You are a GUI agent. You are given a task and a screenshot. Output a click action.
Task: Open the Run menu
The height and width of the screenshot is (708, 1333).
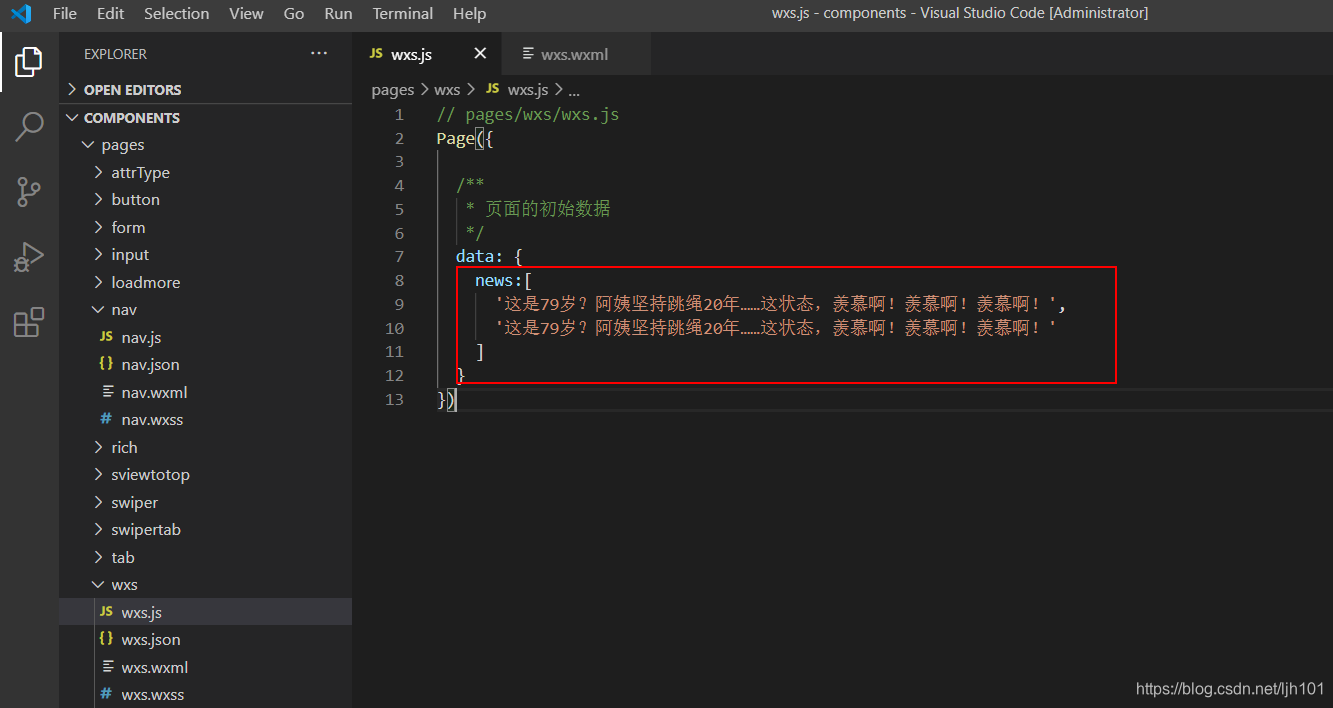click(339, 14)
